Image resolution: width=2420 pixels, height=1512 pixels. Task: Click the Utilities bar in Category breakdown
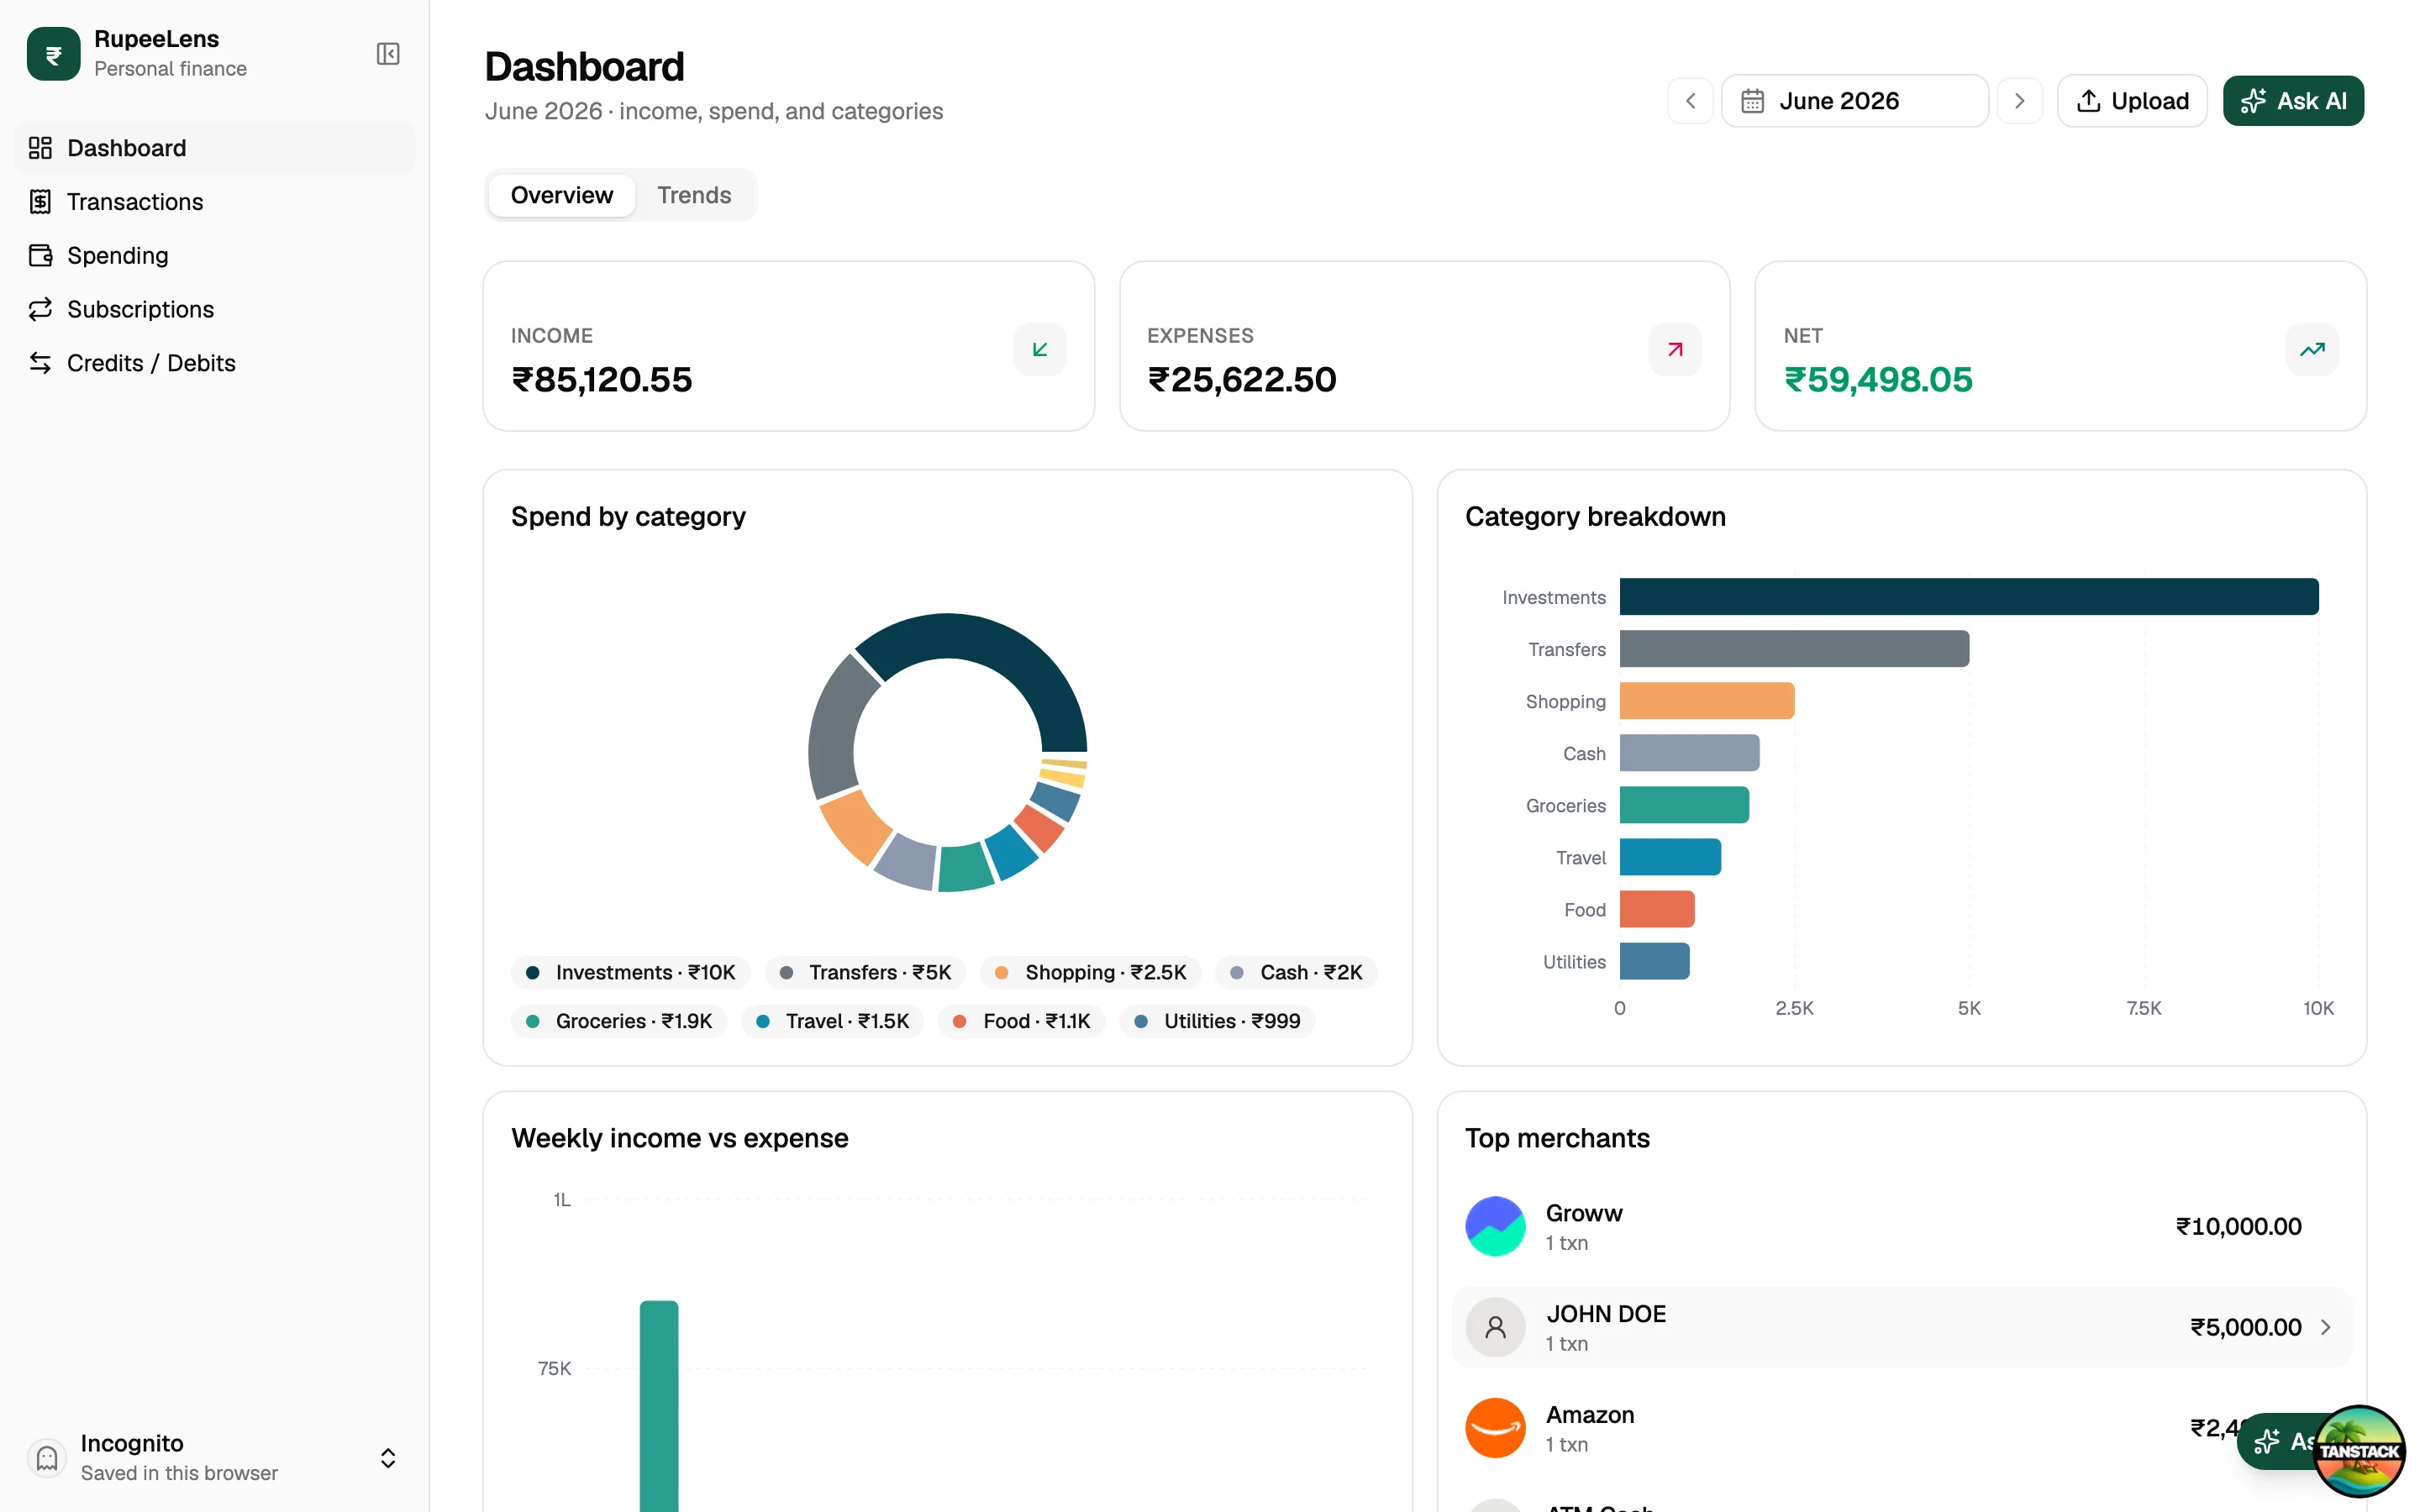pos(1654,961)
